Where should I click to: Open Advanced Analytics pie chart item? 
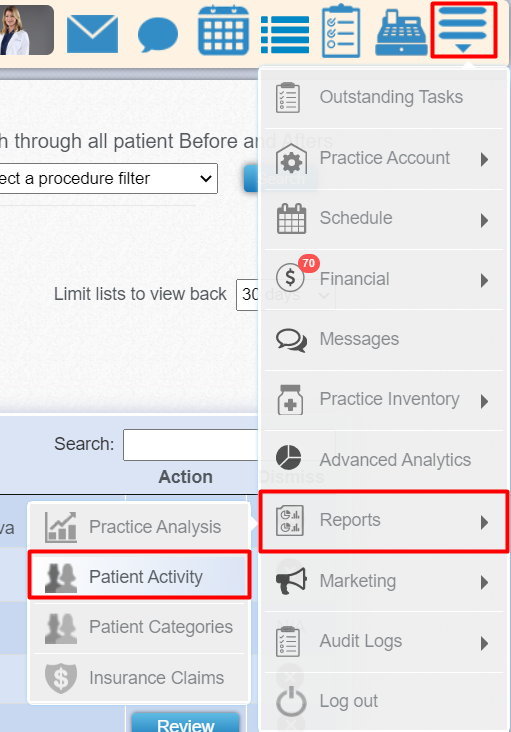[x=384, y=460]
